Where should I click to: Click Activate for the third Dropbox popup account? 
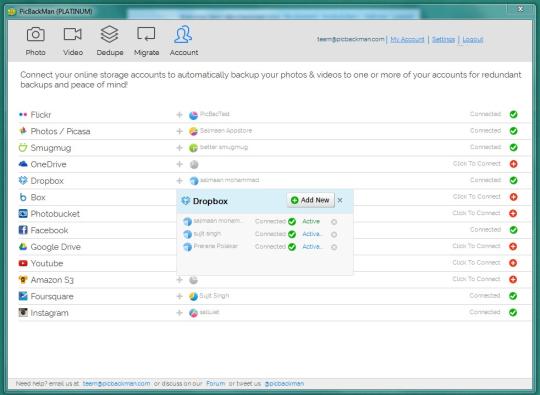click(x=312, y=247)
